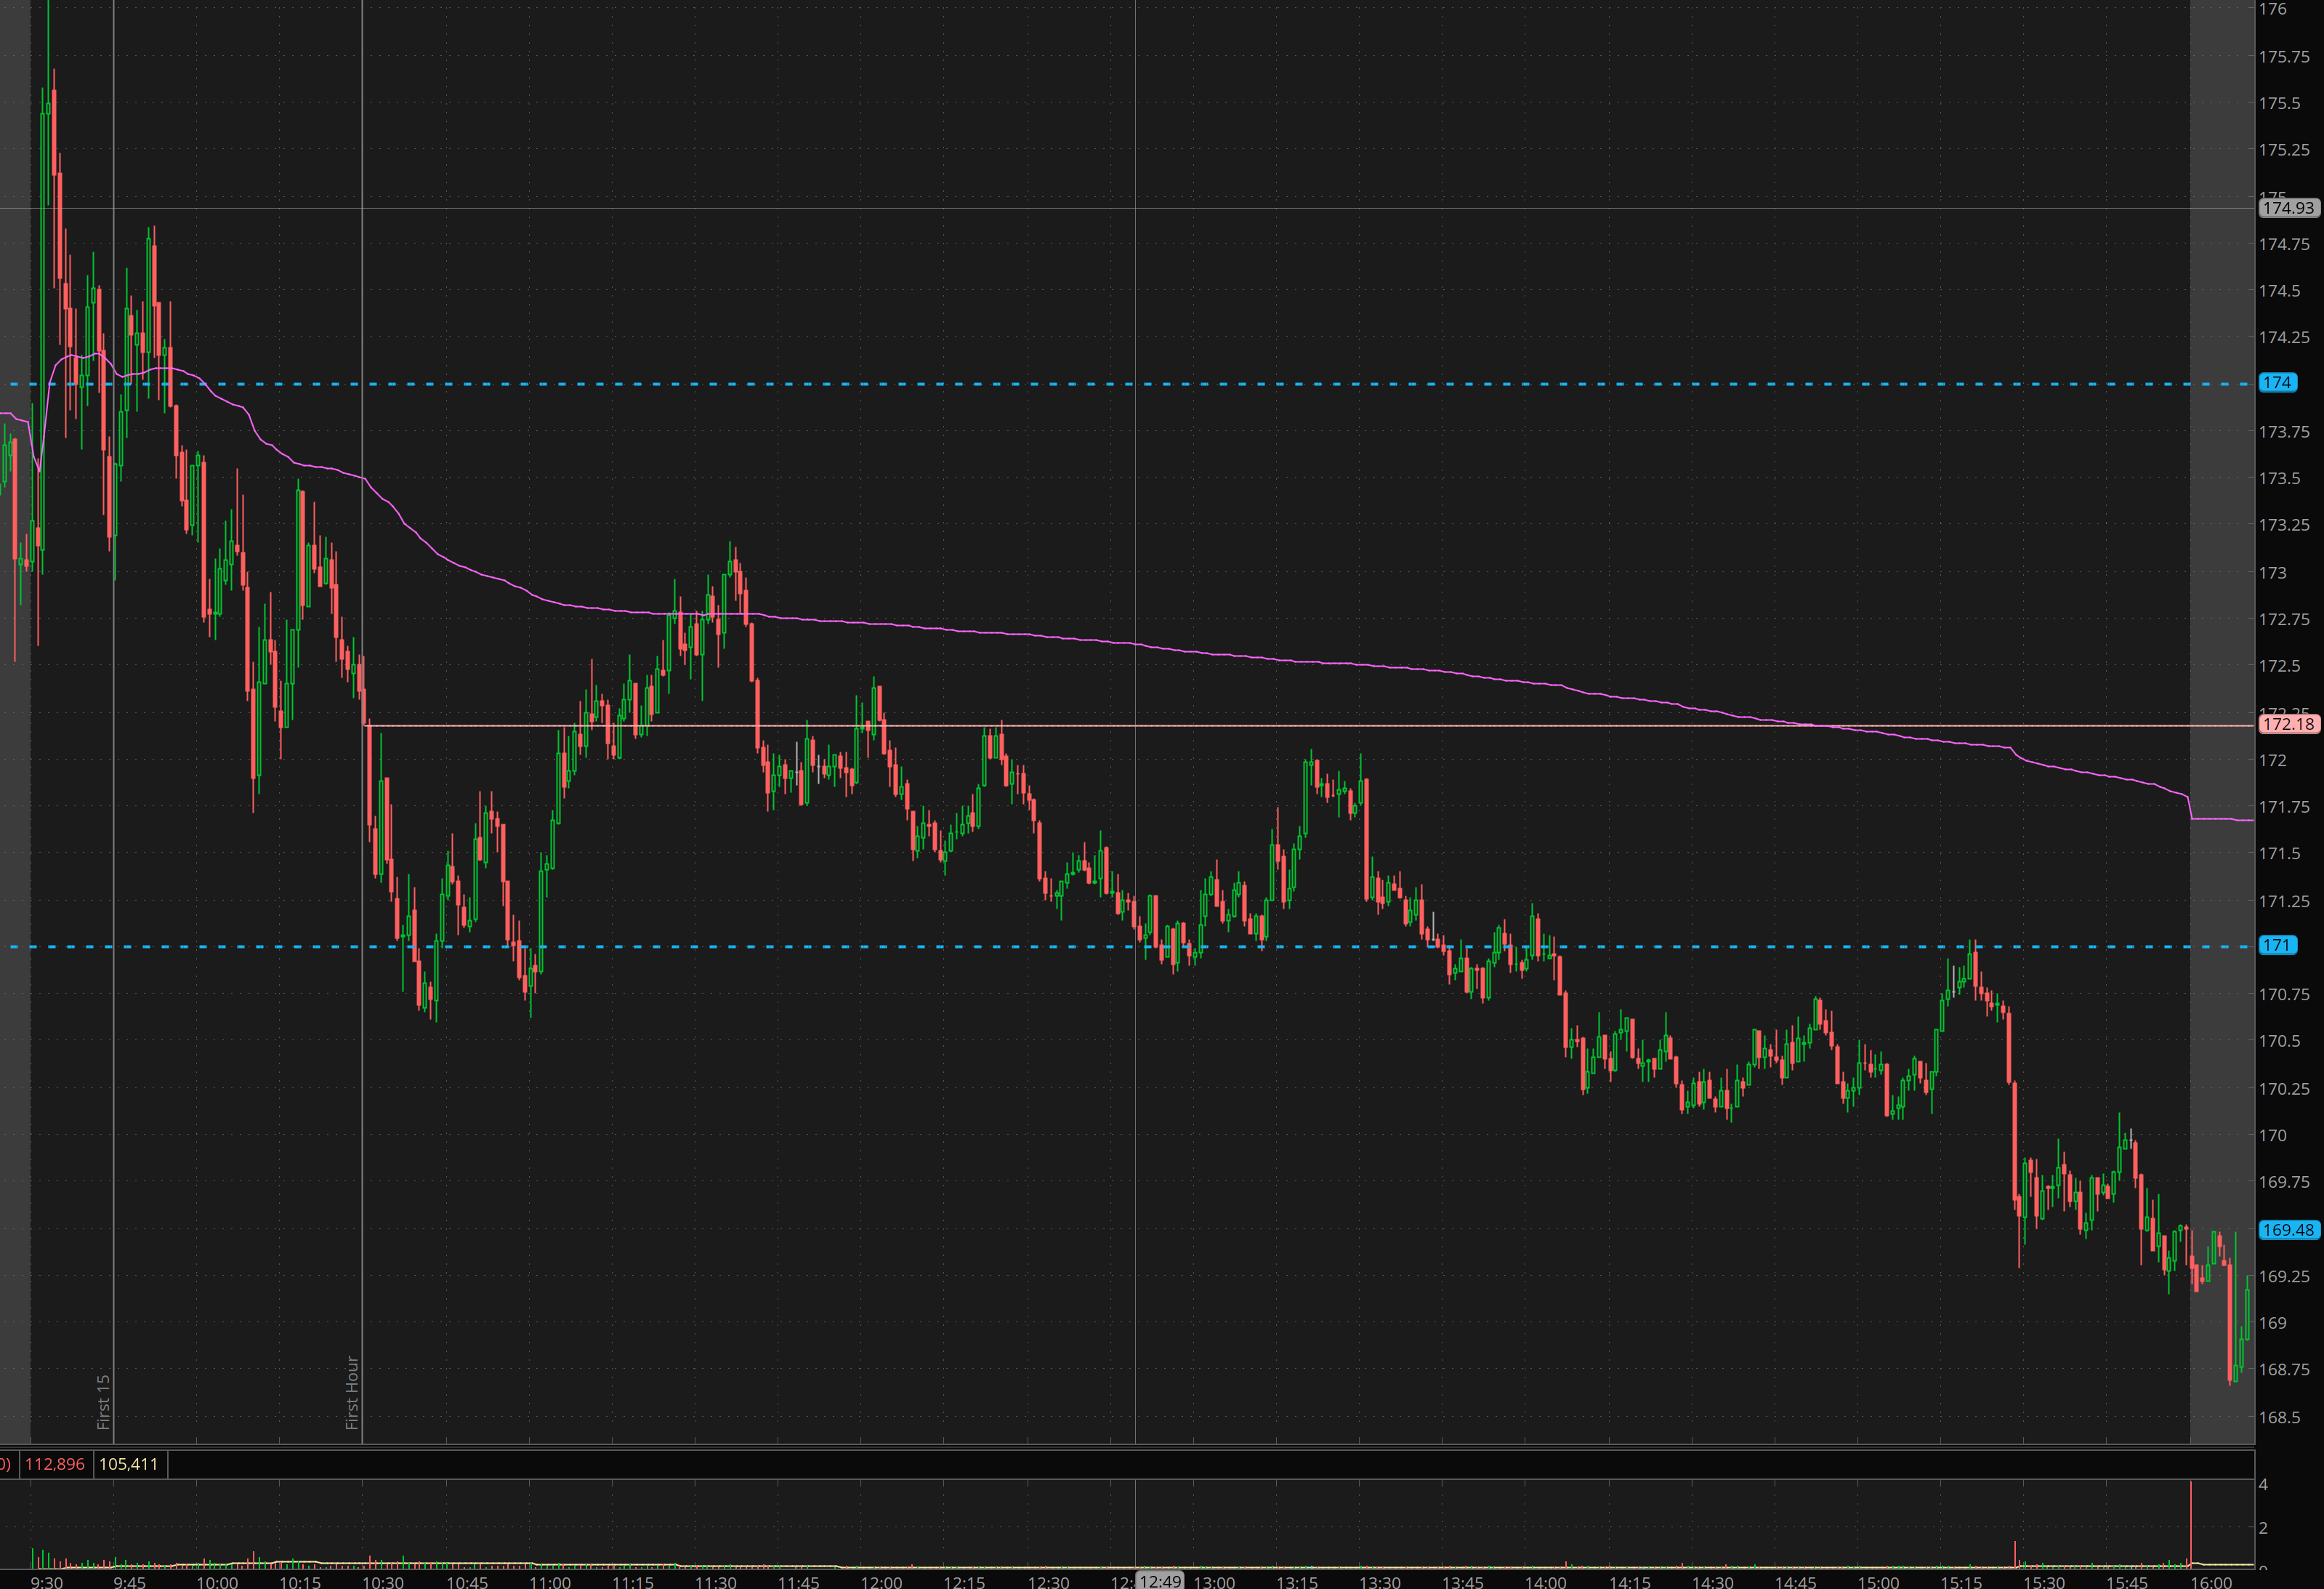Click the 16:00 label on time axis
This screenshot has height=1589, width=2324.
pos(2211,1582)
